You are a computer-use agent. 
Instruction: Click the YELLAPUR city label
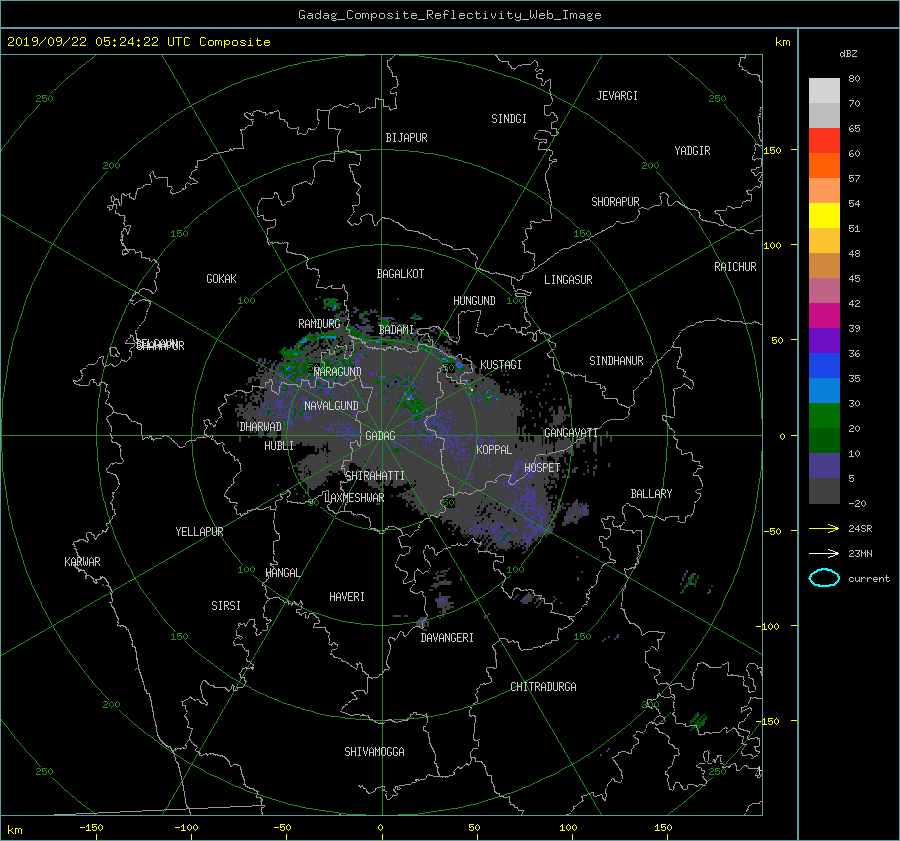pos(199,532)
